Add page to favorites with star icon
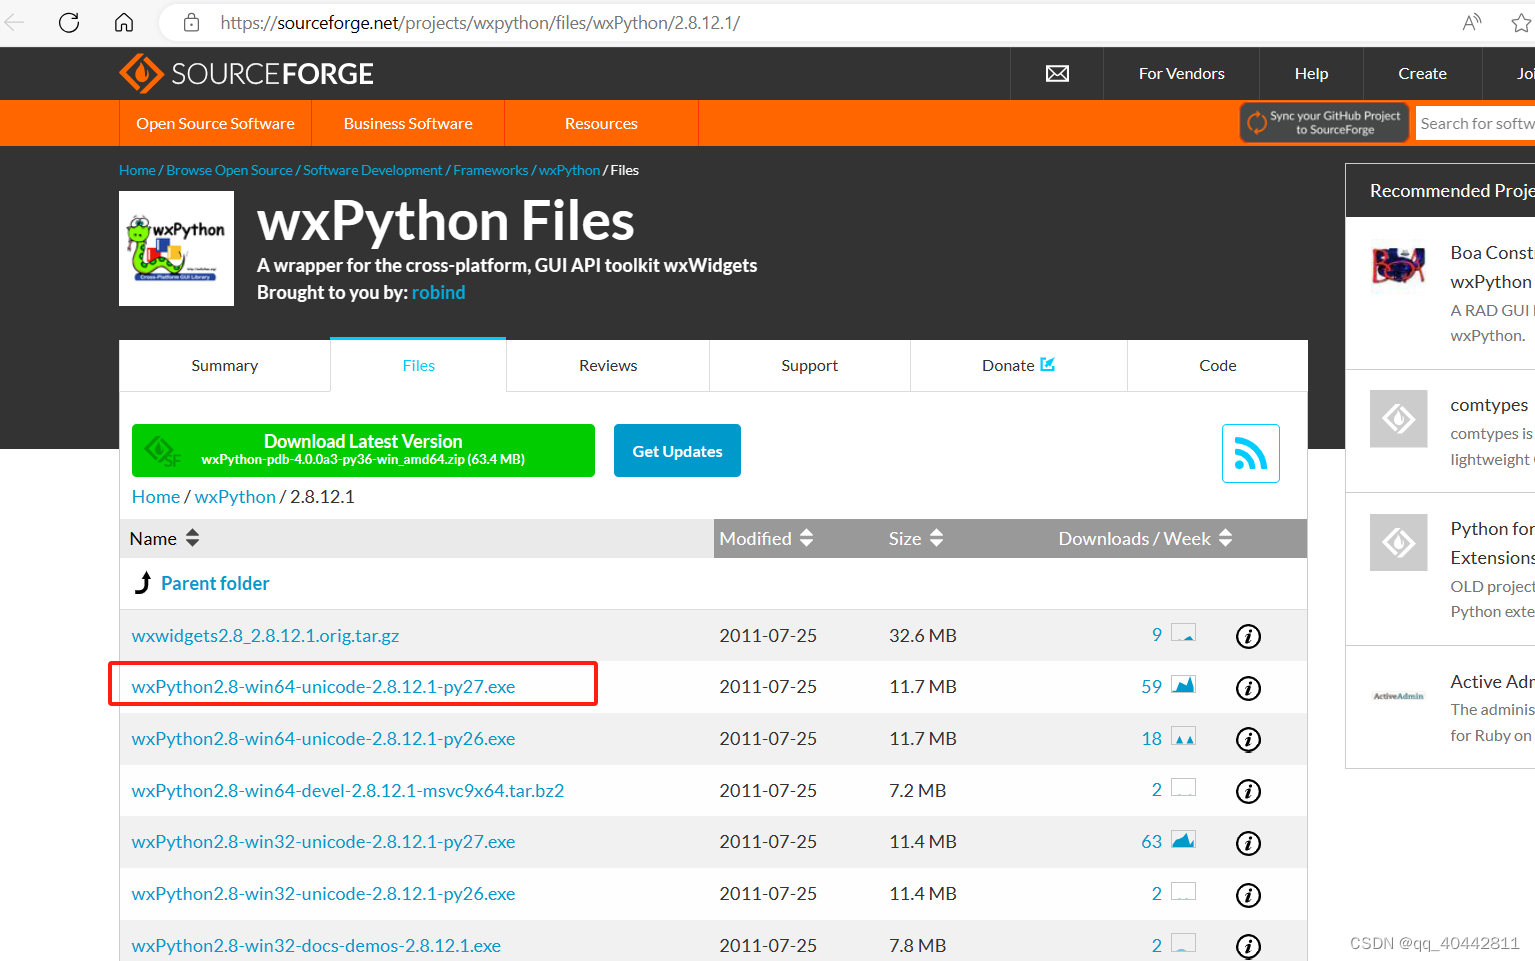This screenshot has height=961, width=1535. click(1521, 22)
